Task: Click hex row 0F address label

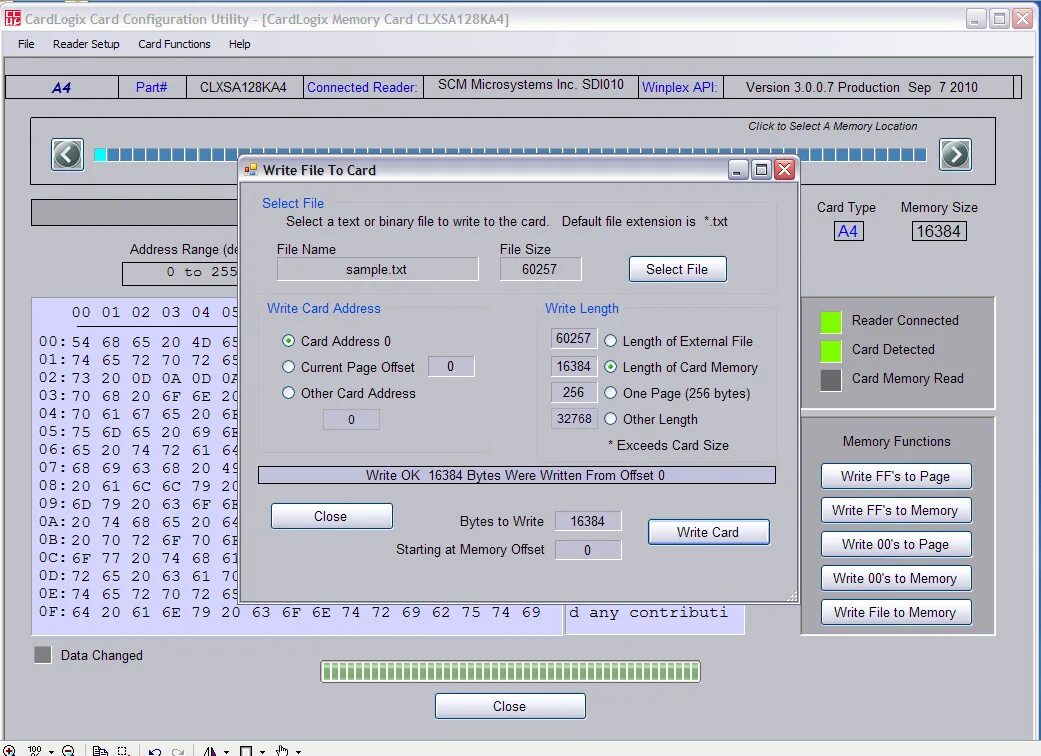Action: coord(52,611)
